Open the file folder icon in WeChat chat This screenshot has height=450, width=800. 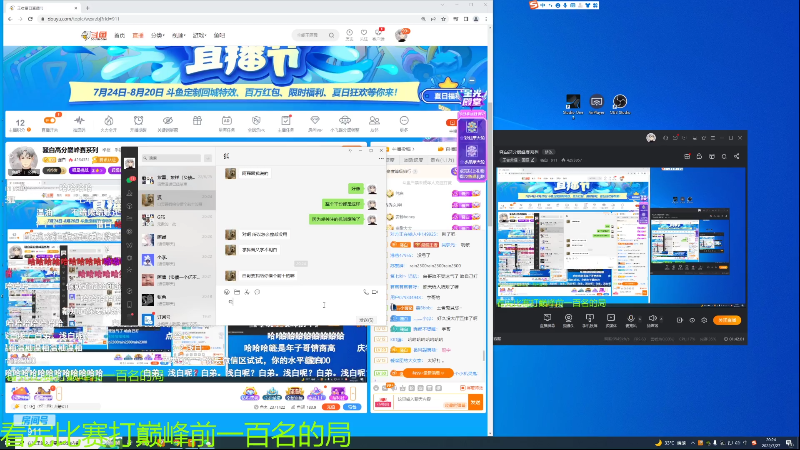click(x=237, y=292)
